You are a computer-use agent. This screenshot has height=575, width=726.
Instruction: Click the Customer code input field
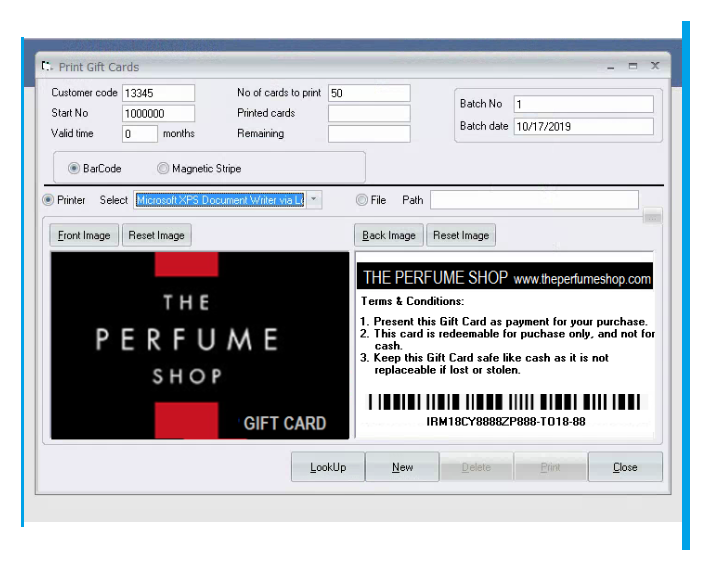click(x=158, y=93)
